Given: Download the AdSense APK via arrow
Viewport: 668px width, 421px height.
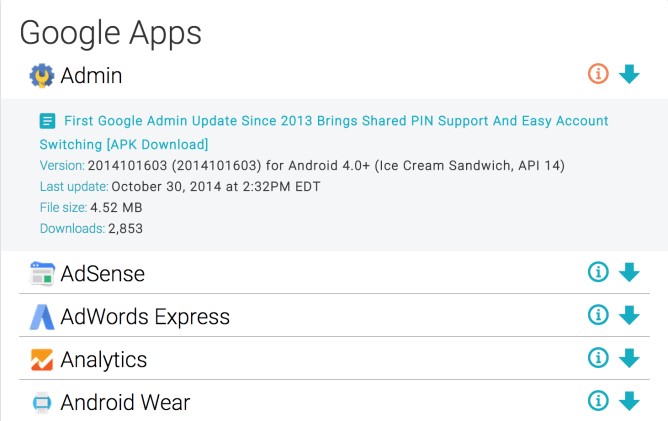Looking at the screenshot, I should click(x=629, y=272).
